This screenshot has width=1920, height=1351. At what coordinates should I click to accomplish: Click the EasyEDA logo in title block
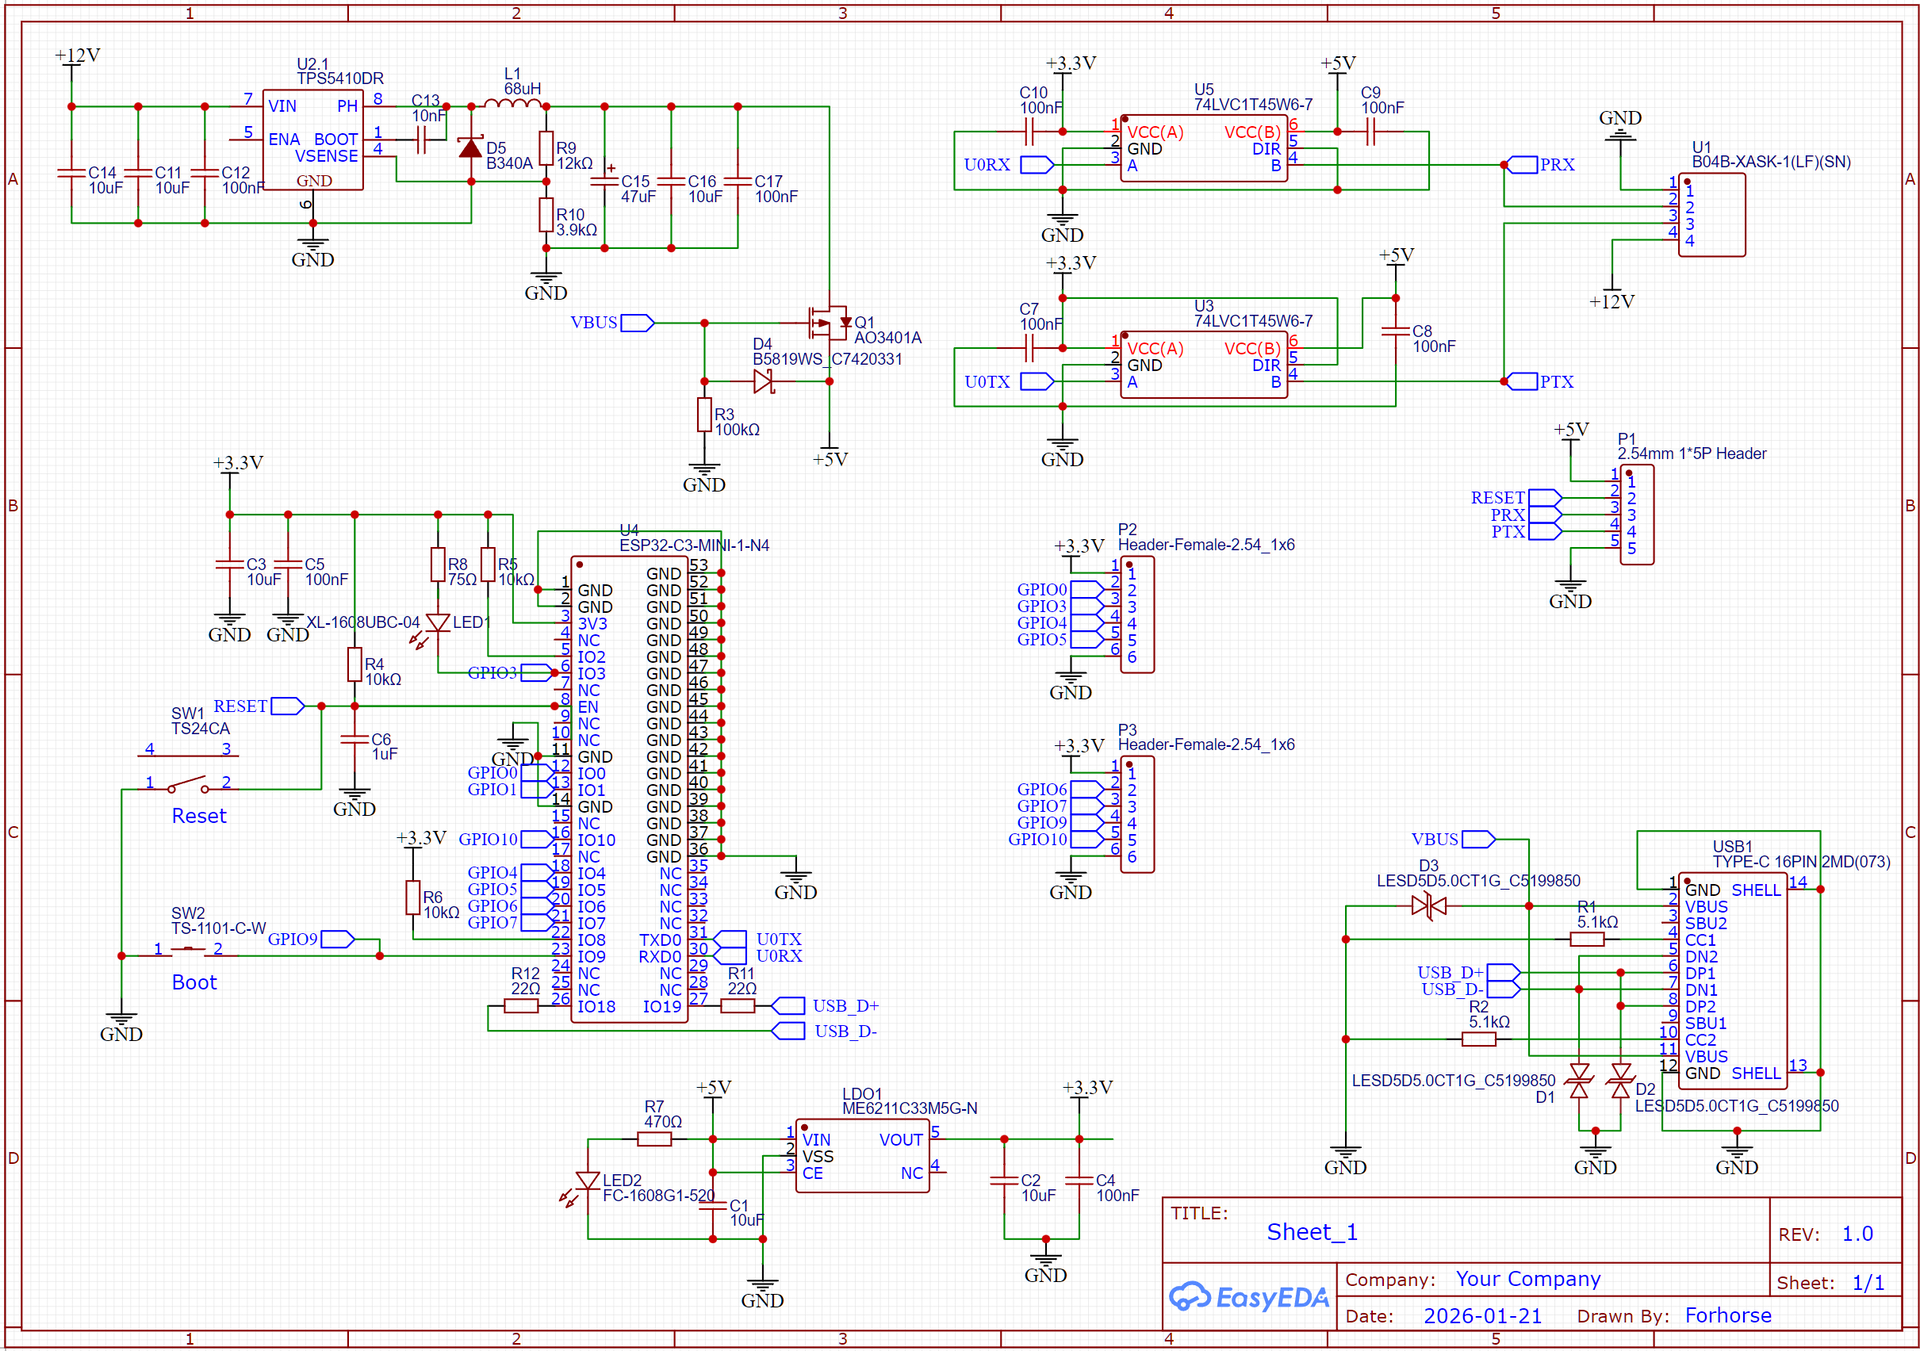(1249, 1297)
